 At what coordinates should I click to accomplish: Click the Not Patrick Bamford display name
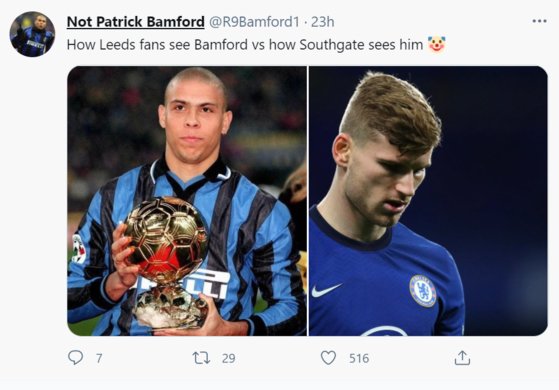coord(135,22)
